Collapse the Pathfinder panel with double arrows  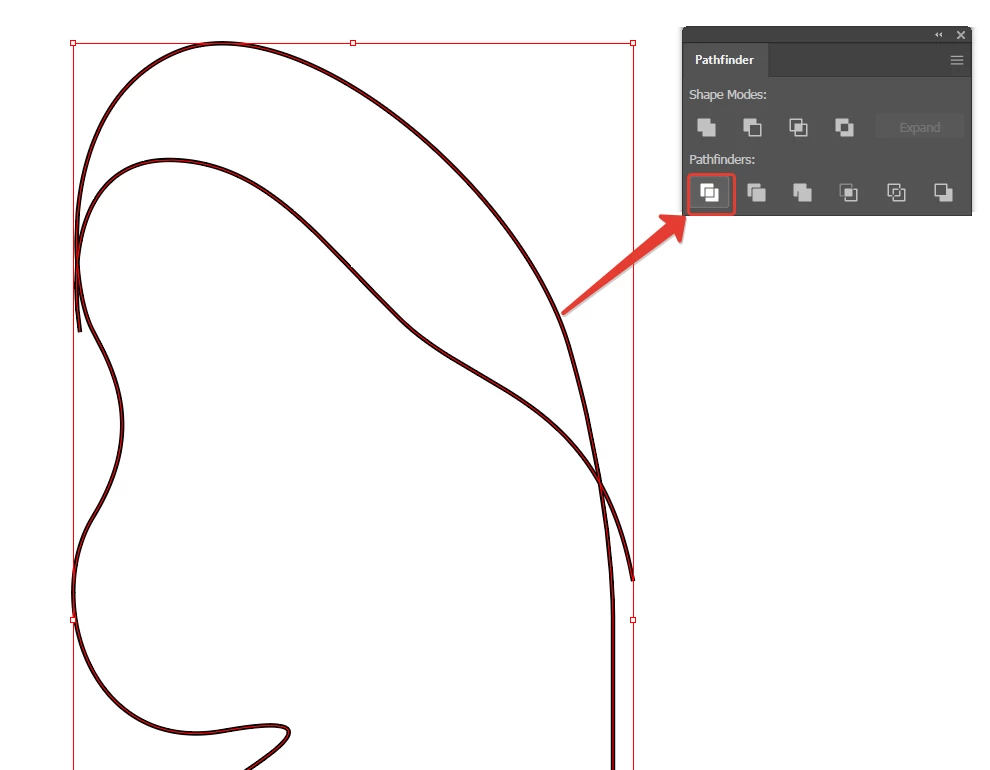point(939,35)
